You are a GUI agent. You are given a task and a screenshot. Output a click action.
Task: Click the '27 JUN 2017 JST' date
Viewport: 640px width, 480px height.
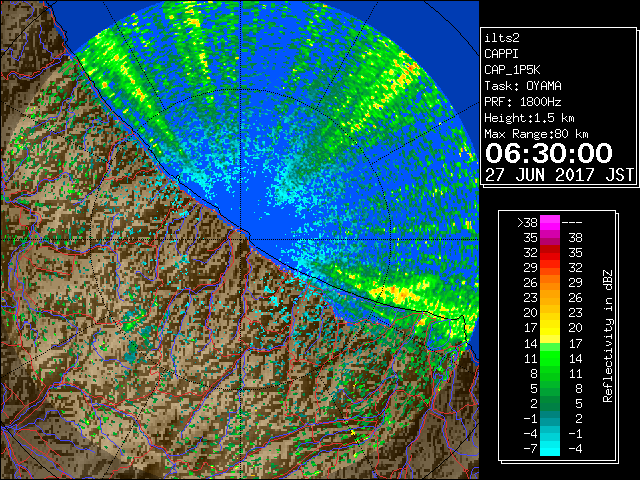559,175
